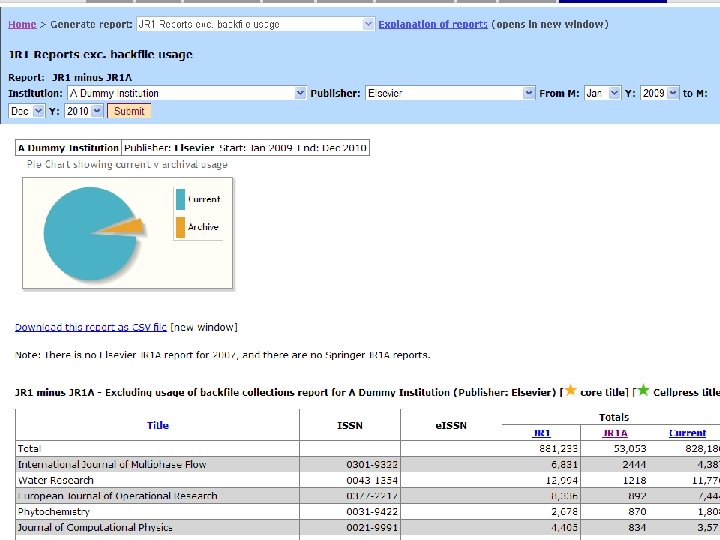Screen dimensions: 720x540
Task: Click the orange core title star icon
Action: click(x=570, y=390)
